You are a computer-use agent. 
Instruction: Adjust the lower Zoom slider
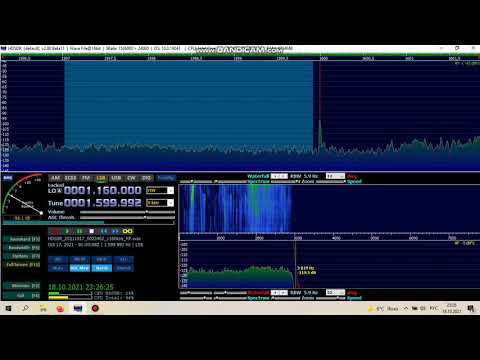(287, 298)
